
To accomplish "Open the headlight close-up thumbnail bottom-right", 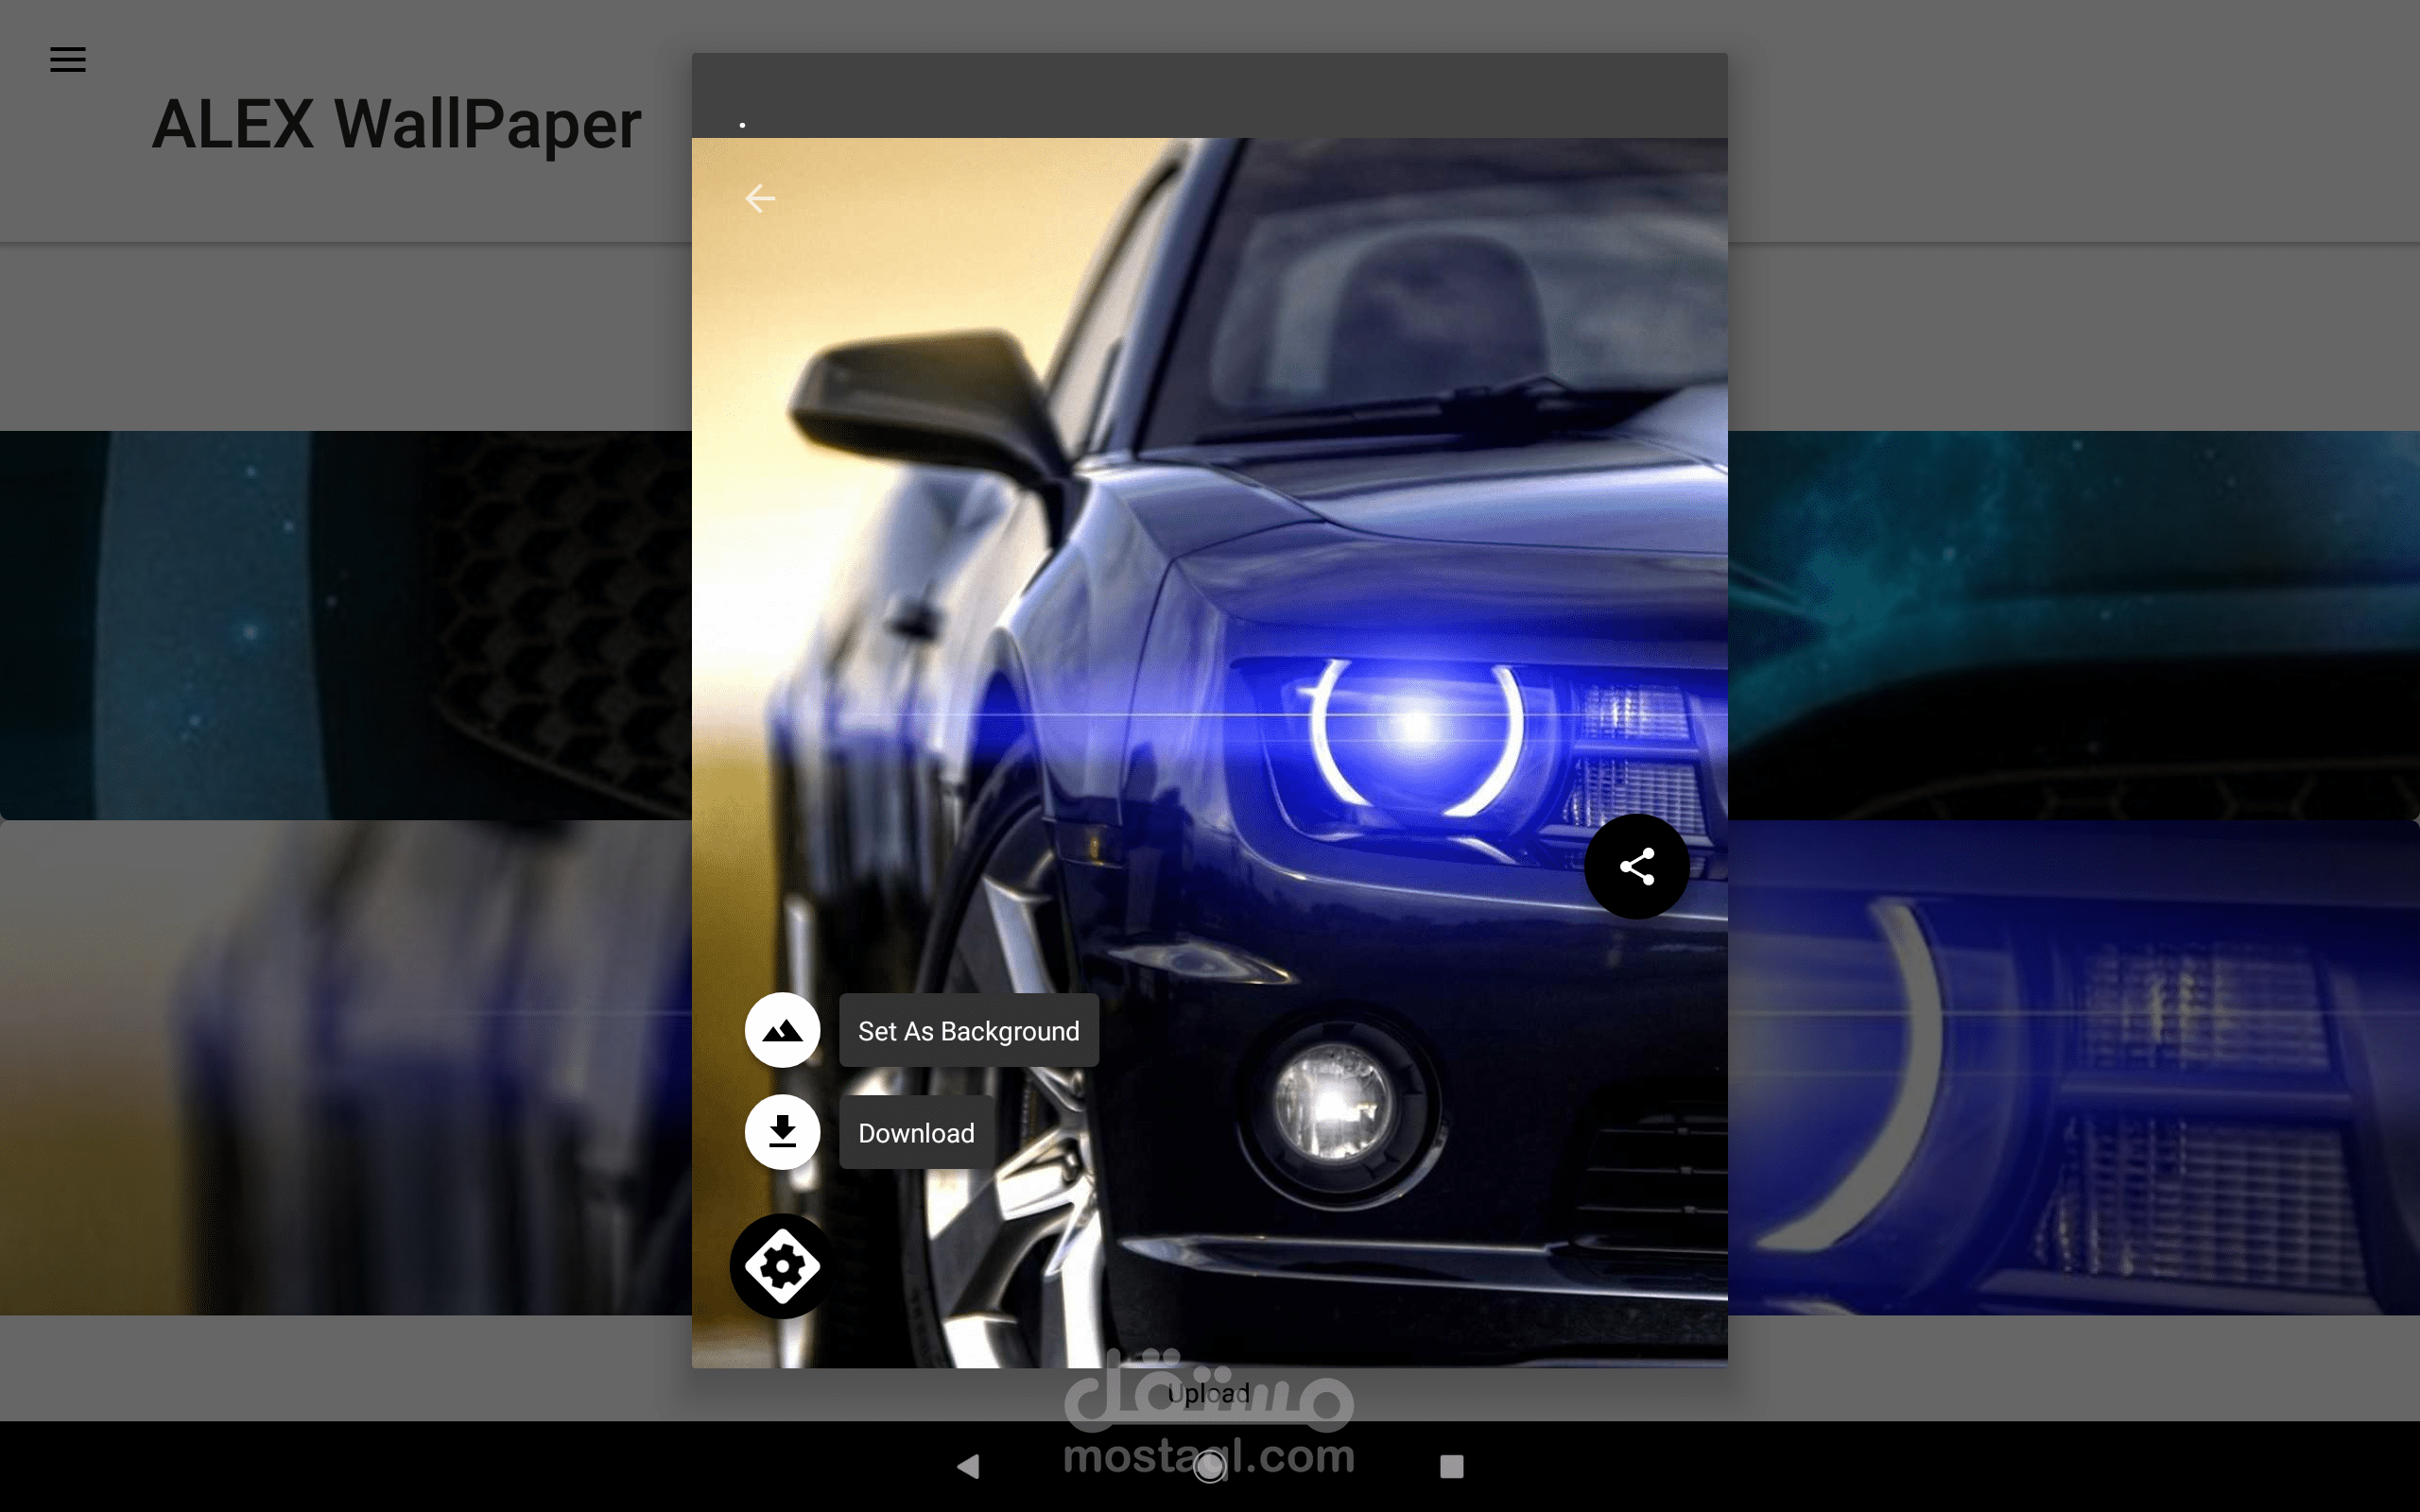I will pos(2072,1067).
